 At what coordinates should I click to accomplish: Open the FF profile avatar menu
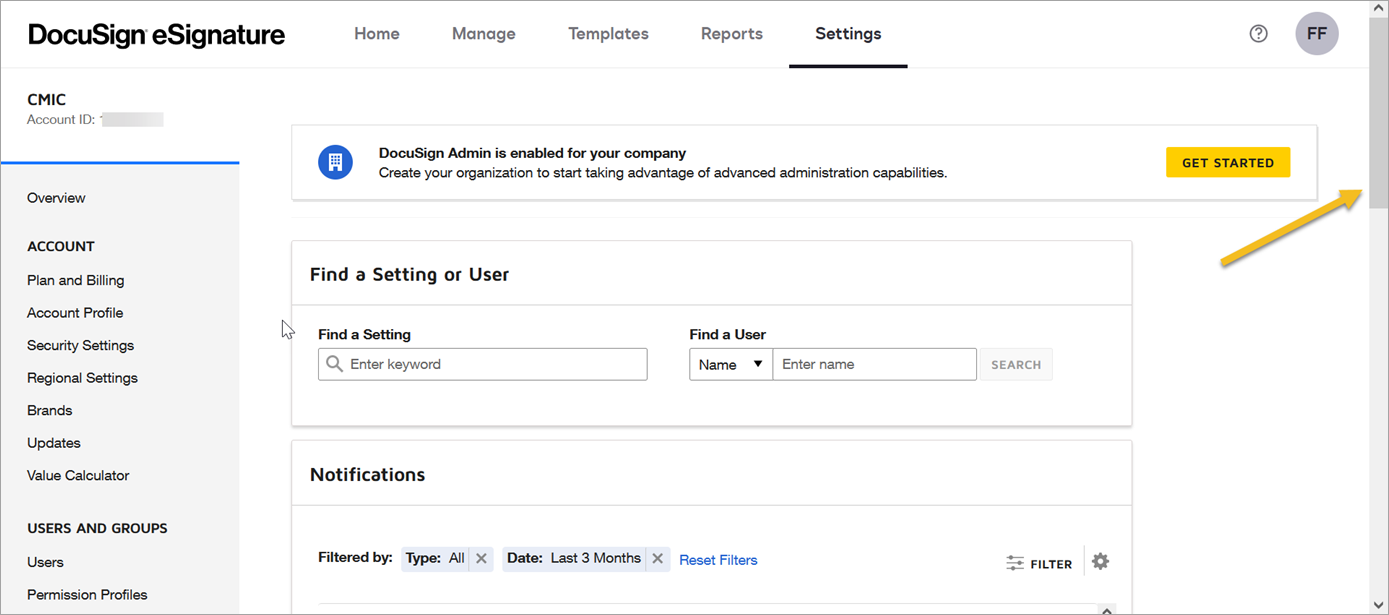click(1317, 33)
